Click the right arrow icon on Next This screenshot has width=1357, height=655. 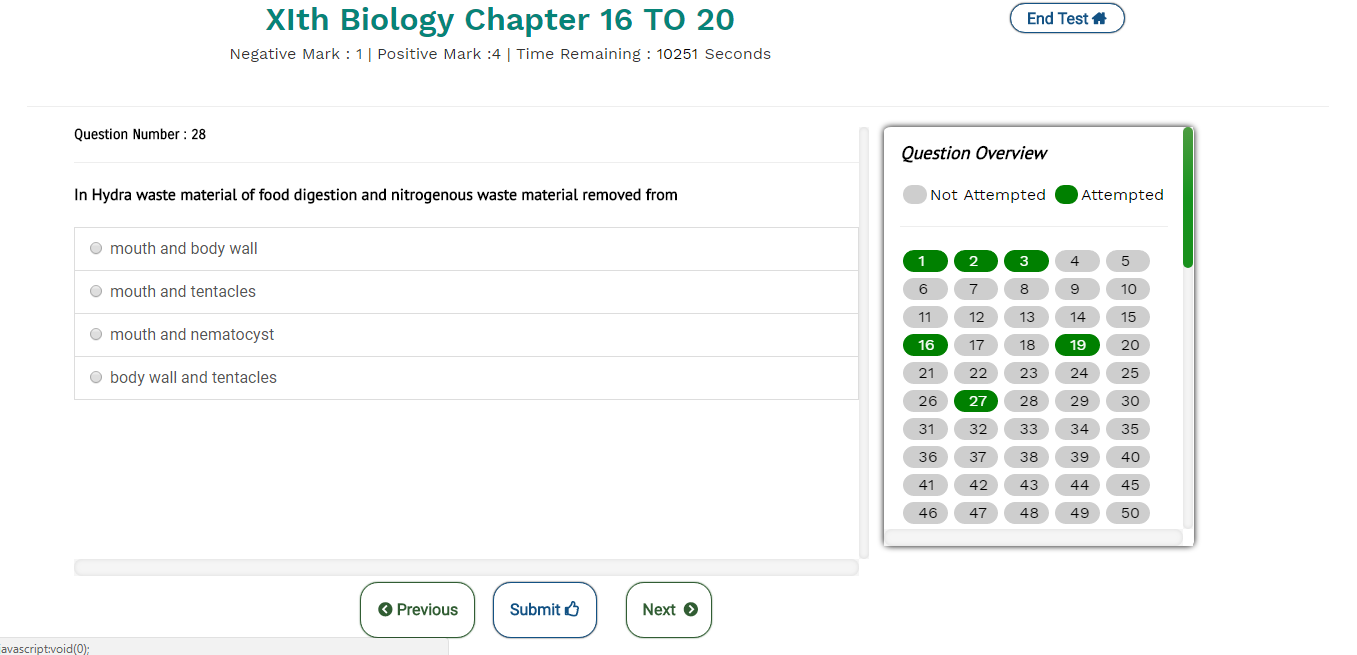click(x=690, y=610)
